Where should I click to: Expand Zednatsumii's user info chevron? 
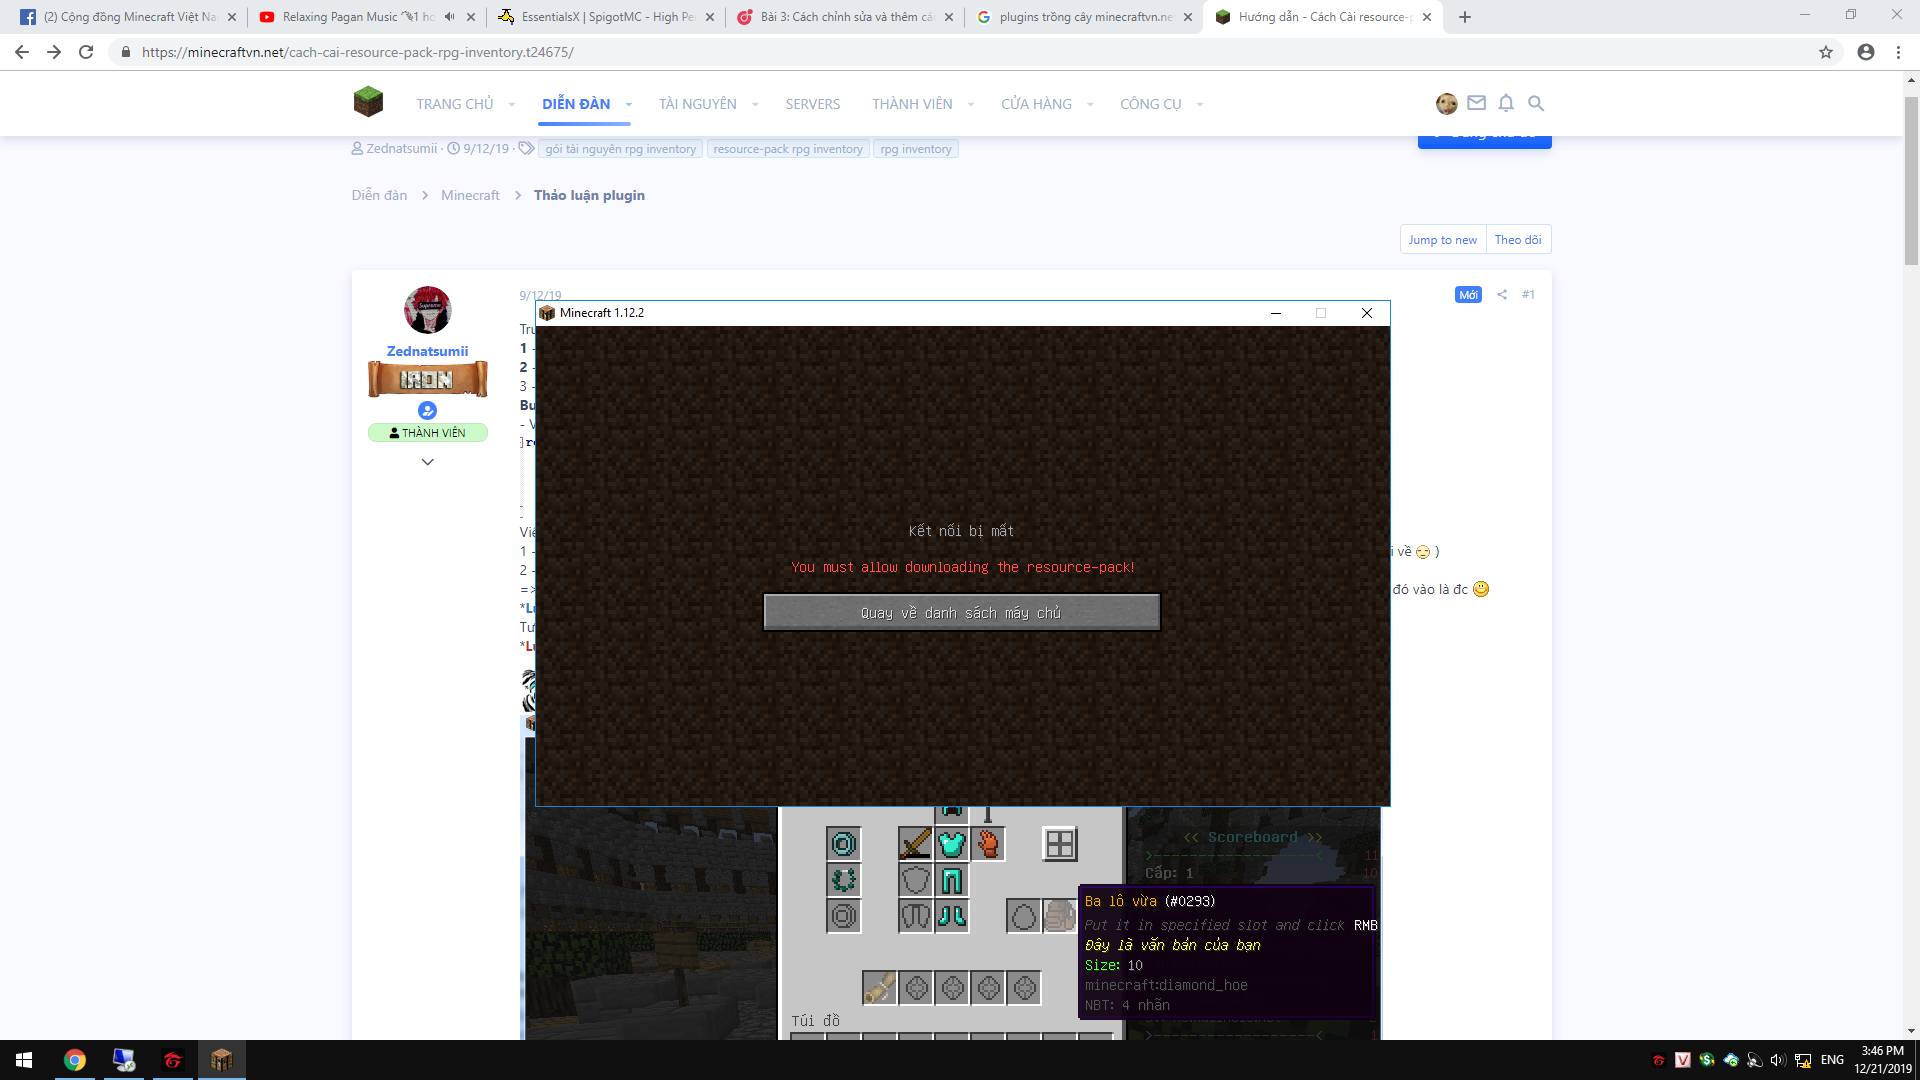pyautogui.click(x=427, y=462)
